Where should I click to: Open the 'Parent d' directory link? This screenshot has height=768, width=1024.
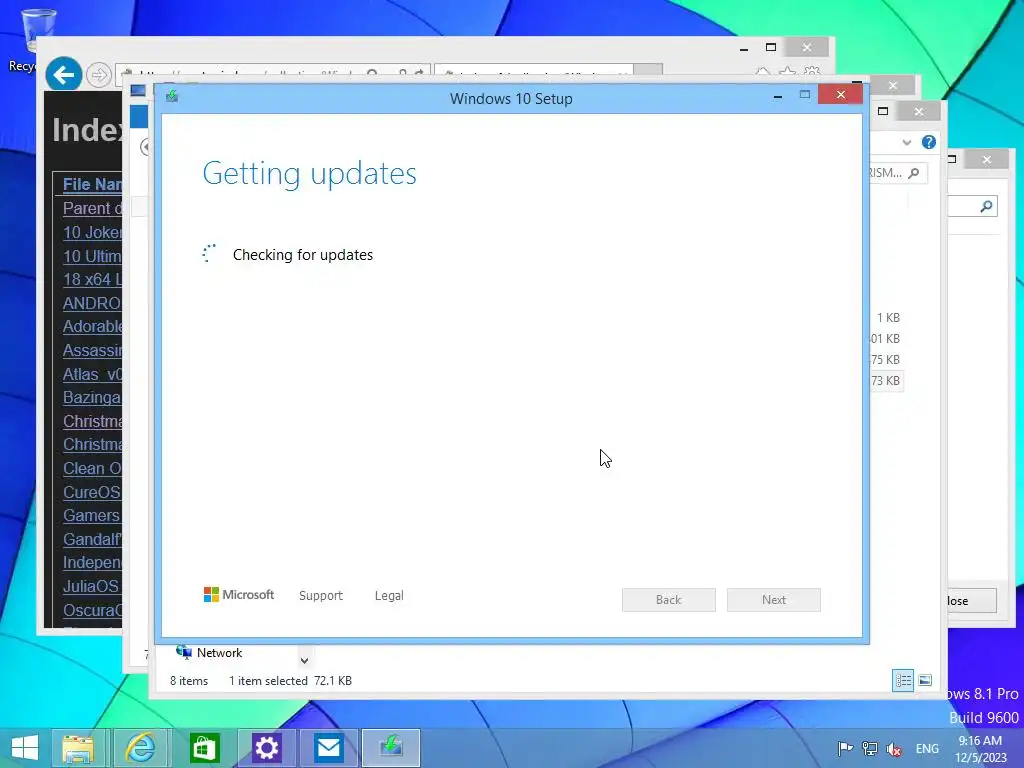pos(92,208)
